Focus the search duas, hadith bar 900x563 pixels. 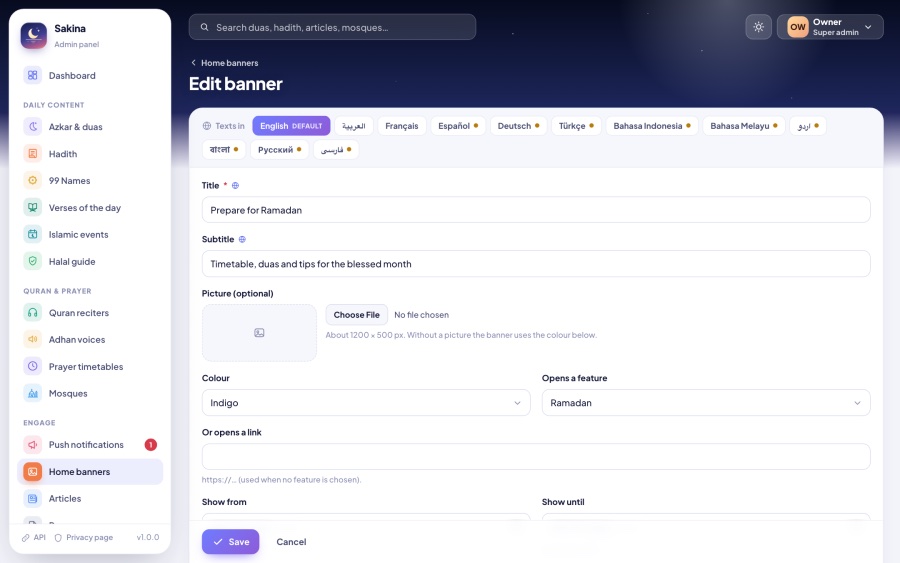(332, 27)
